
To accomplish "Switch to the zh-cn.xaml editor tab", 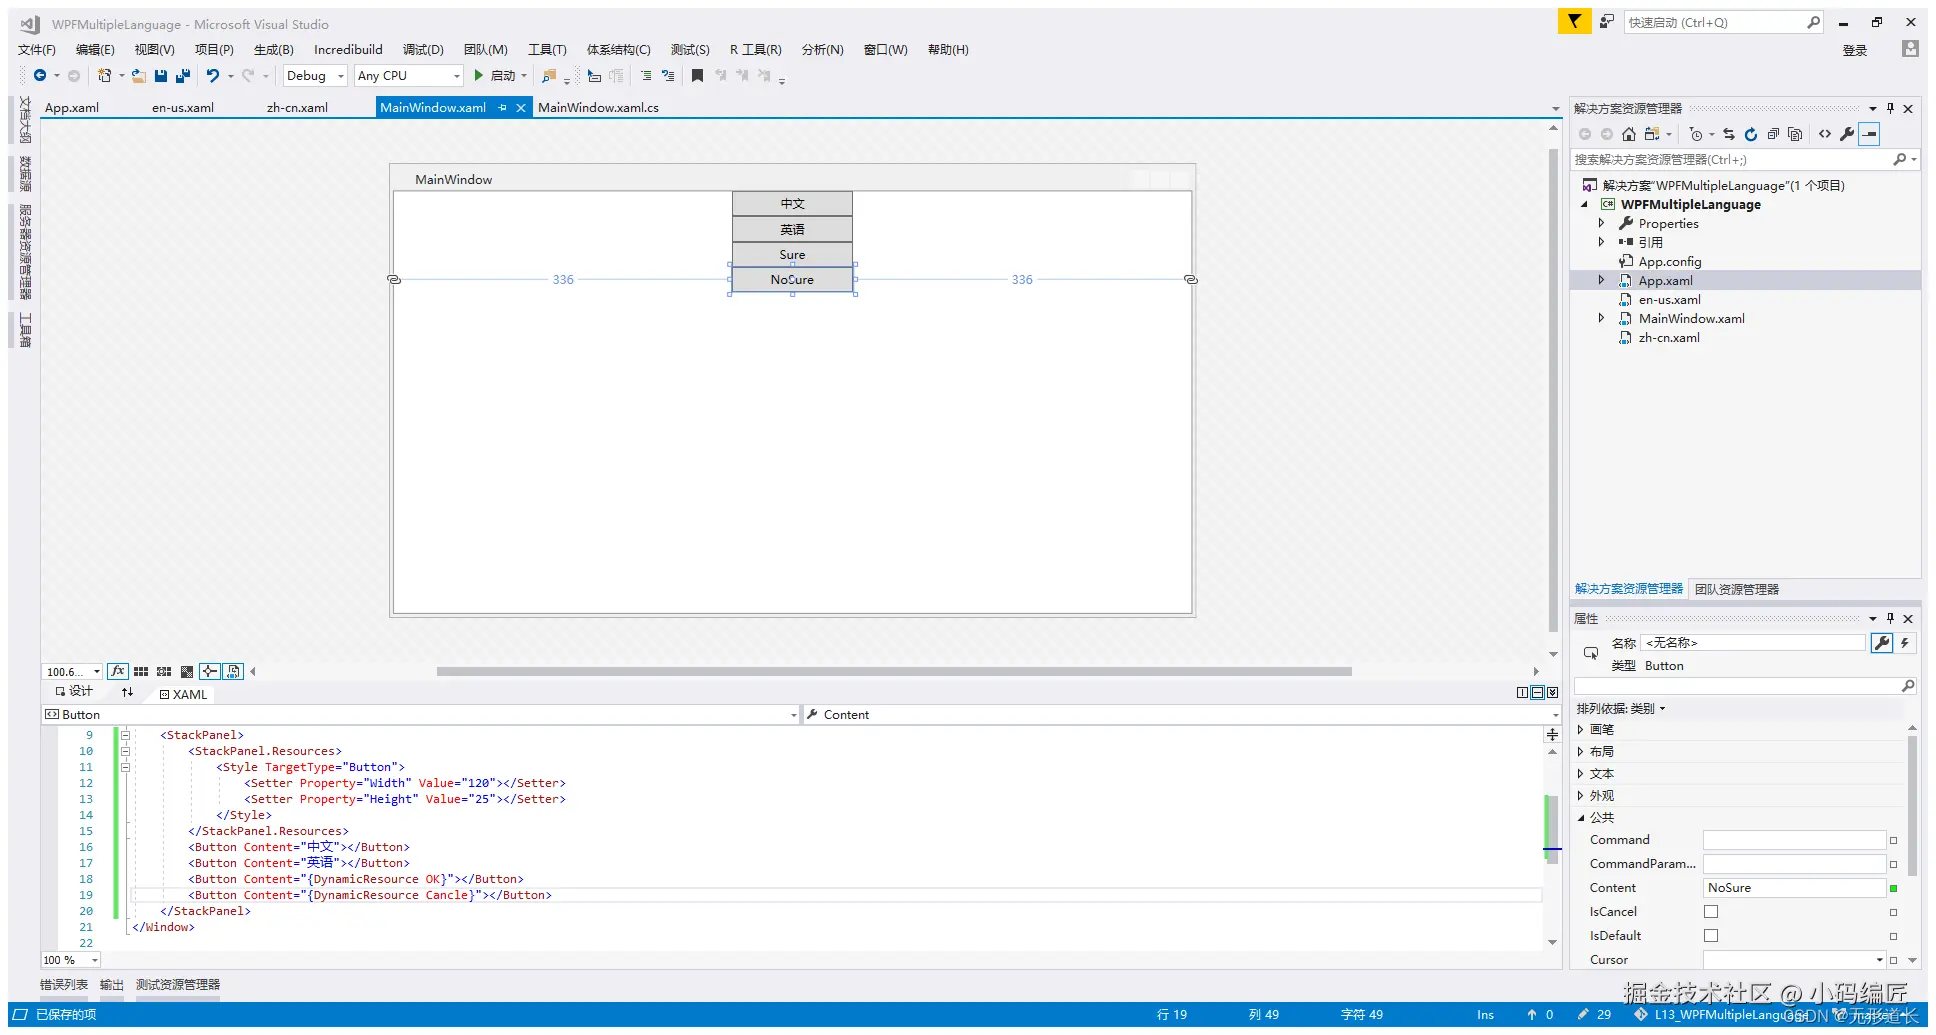I will pos(297,108).
